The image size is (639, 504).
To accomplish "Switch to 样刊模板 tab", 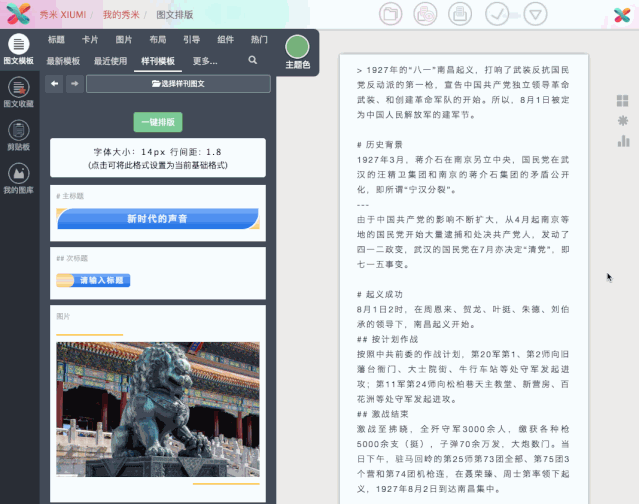I will [158, 61].
